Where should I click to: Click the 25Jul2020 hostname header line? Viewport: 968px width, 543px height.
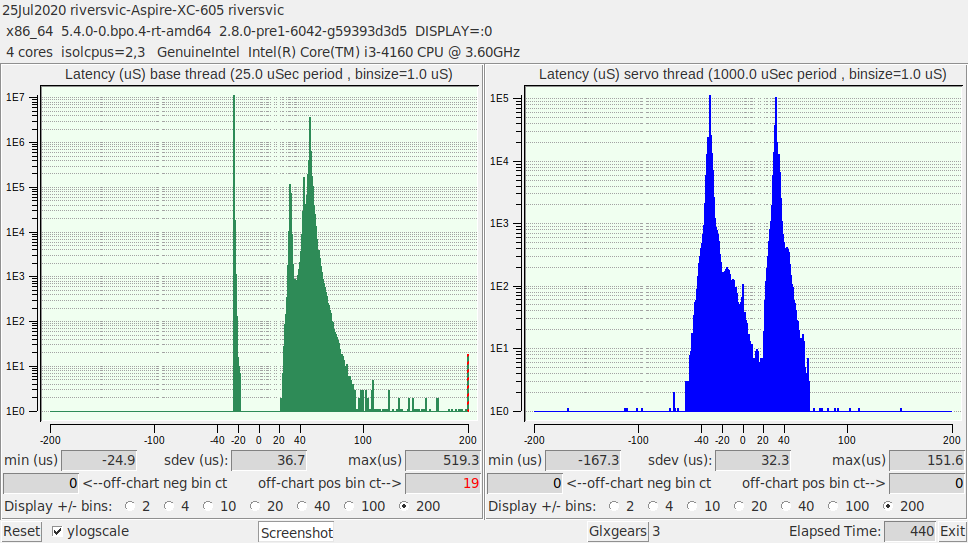tap(143, 10)
